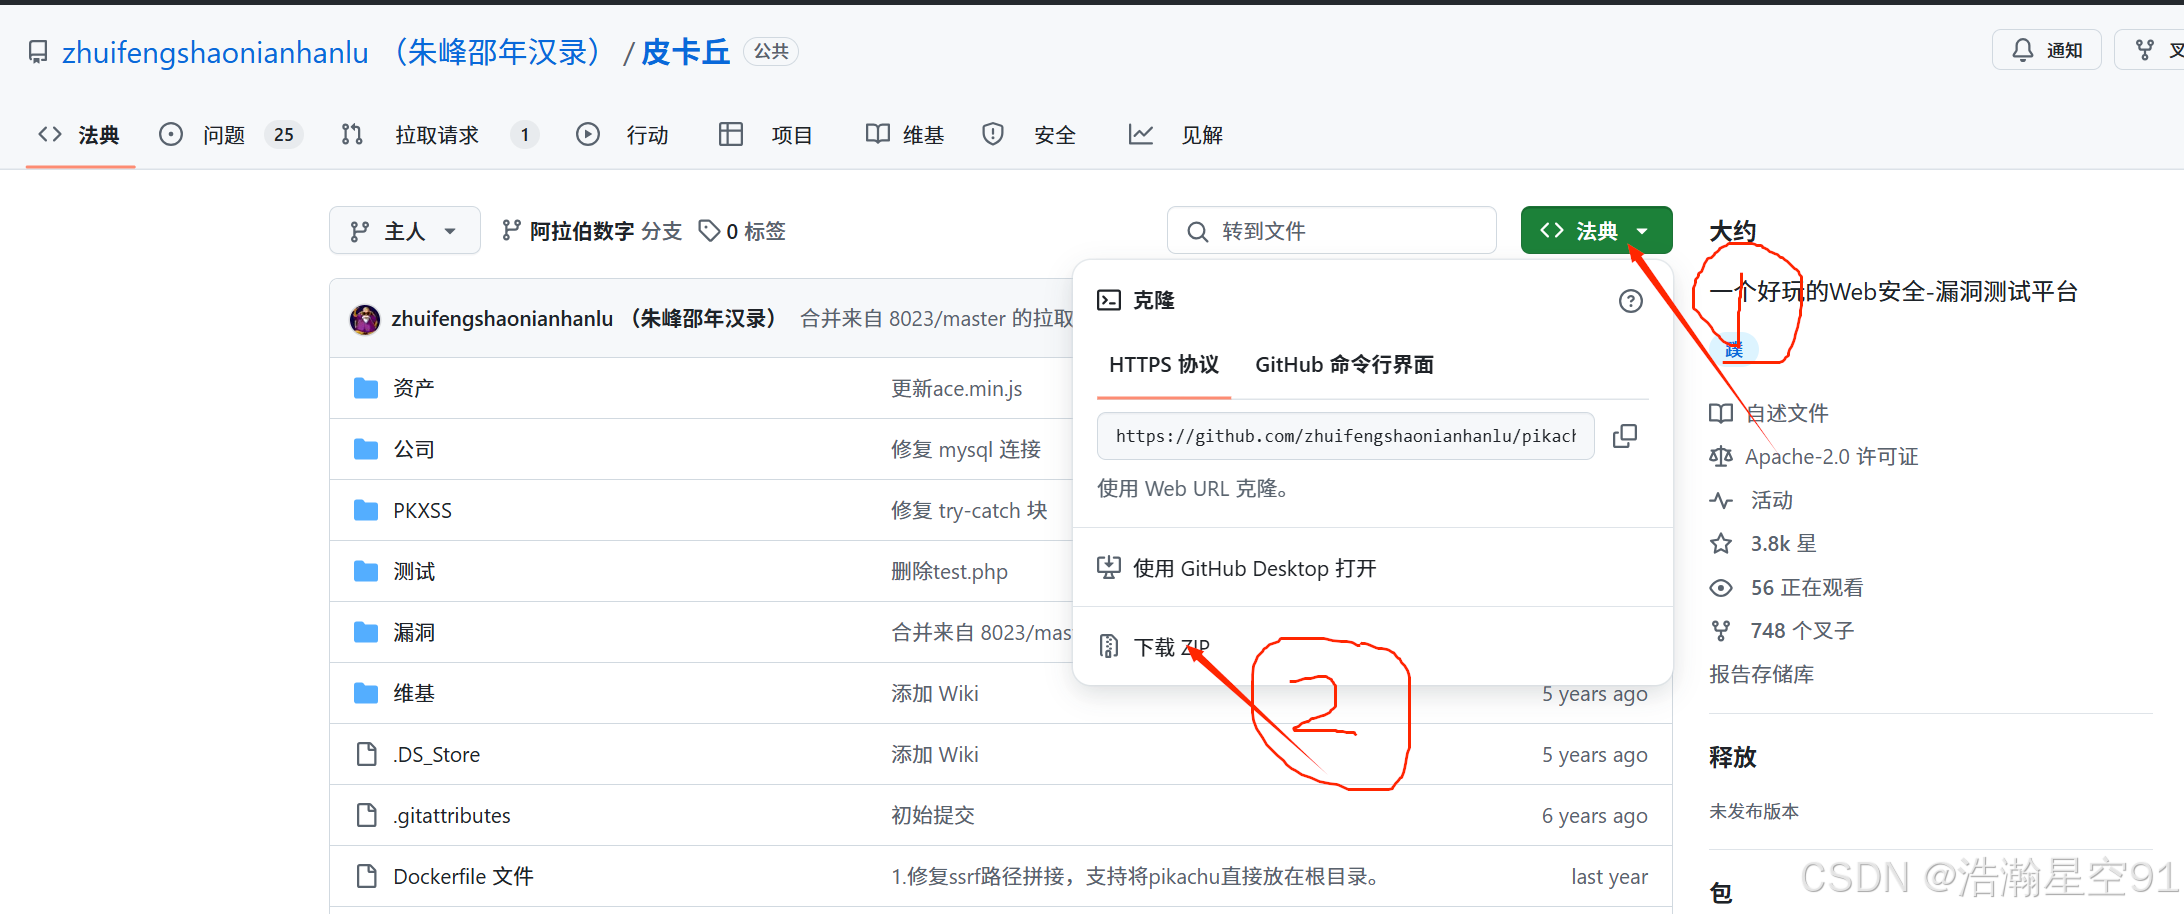Open the 项目 tab

pos(766,135)
